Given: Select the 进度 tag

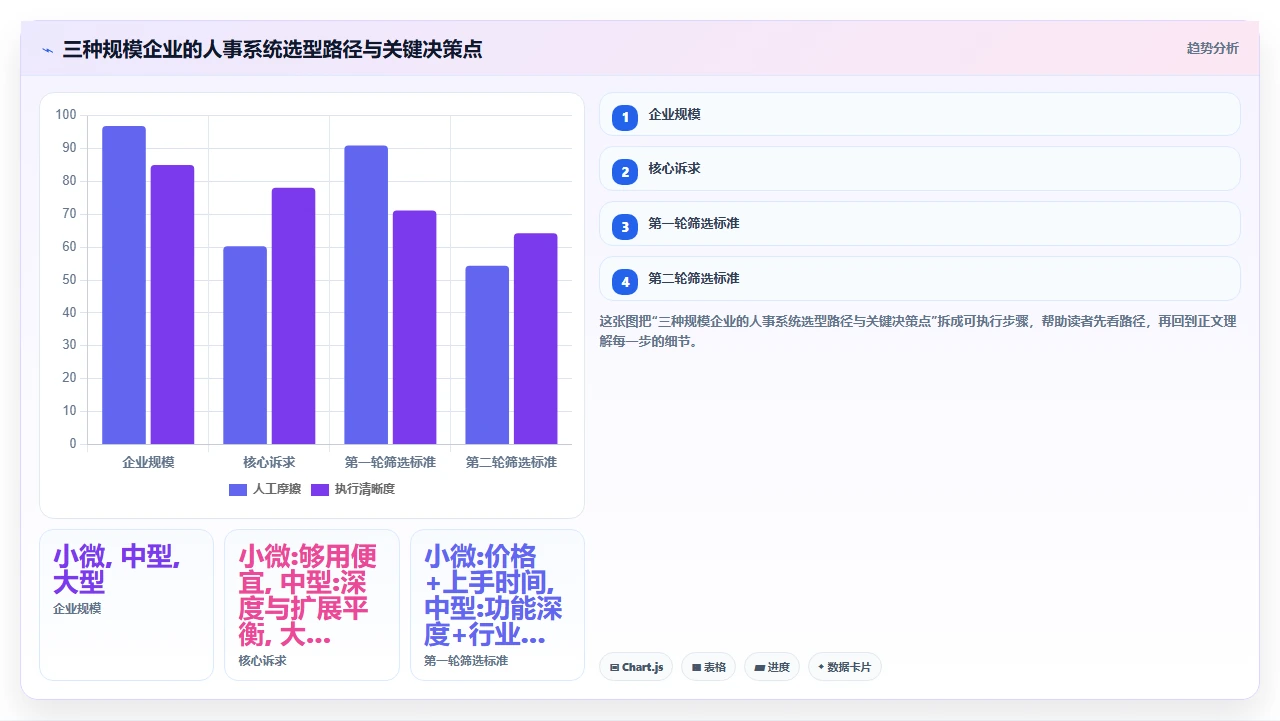Looking at the screenshot, I should (x=771, y=667).
